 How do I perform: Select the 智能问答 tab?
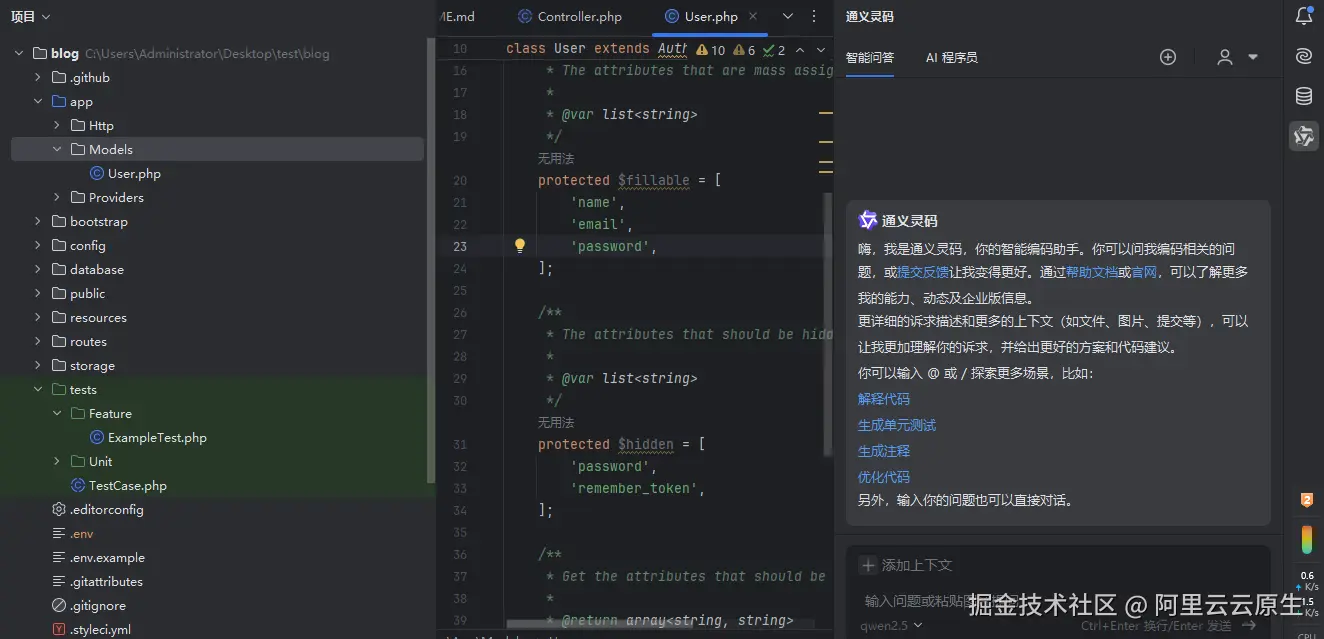point(870,57)
